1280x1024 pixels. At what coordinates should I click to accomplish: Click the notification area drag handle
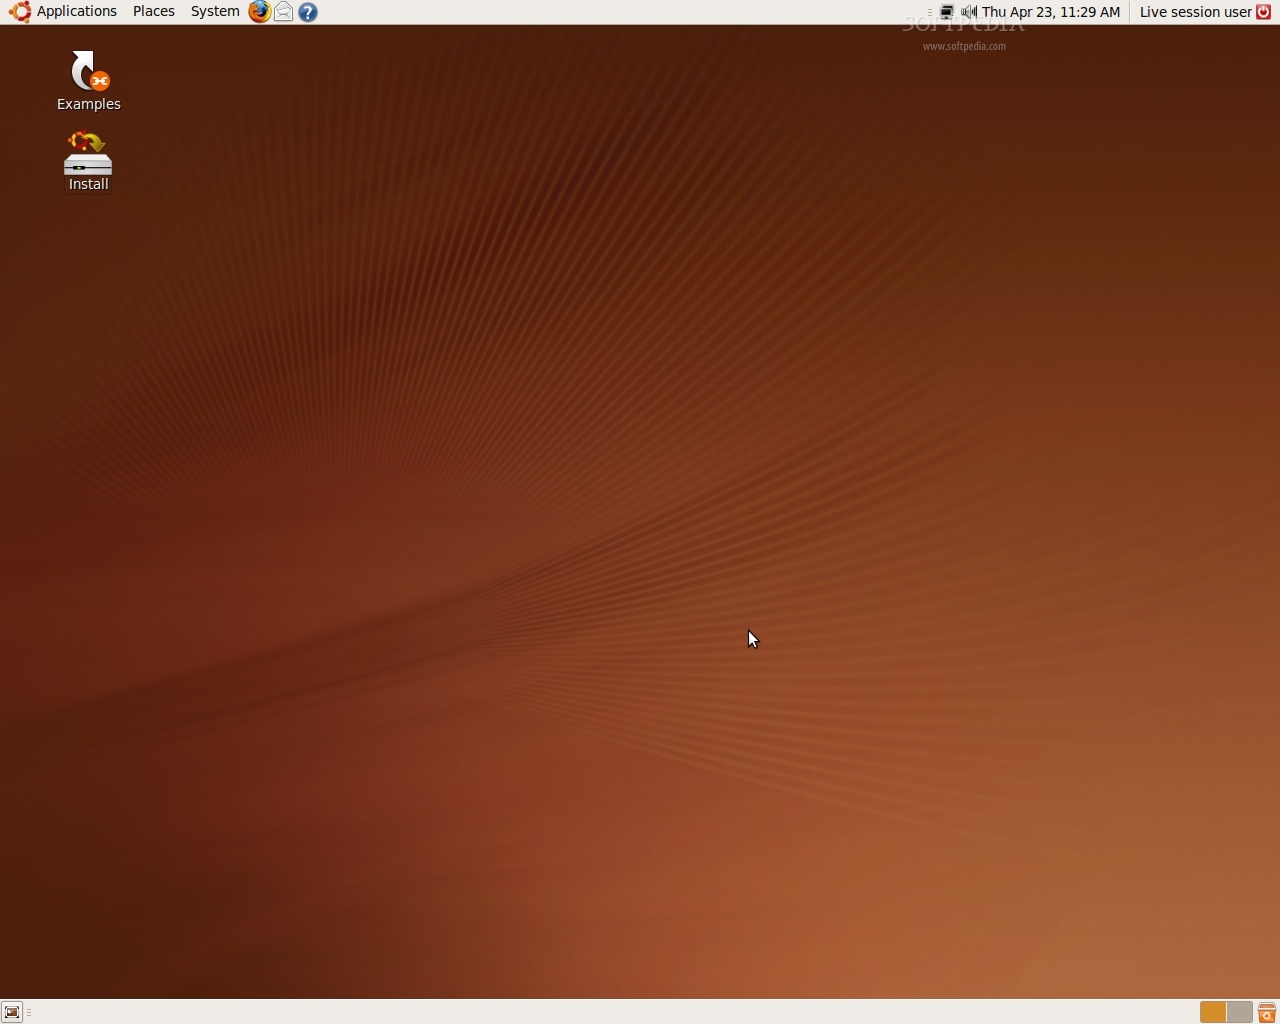[929, 12]
